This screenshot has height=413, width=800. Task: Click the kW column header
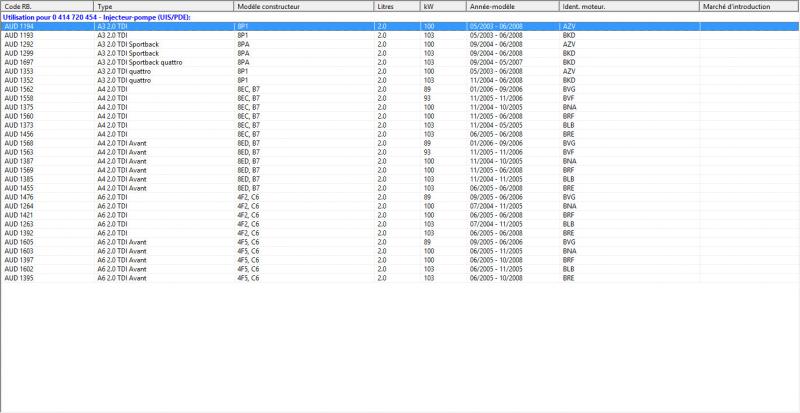(x=444, y=7)
